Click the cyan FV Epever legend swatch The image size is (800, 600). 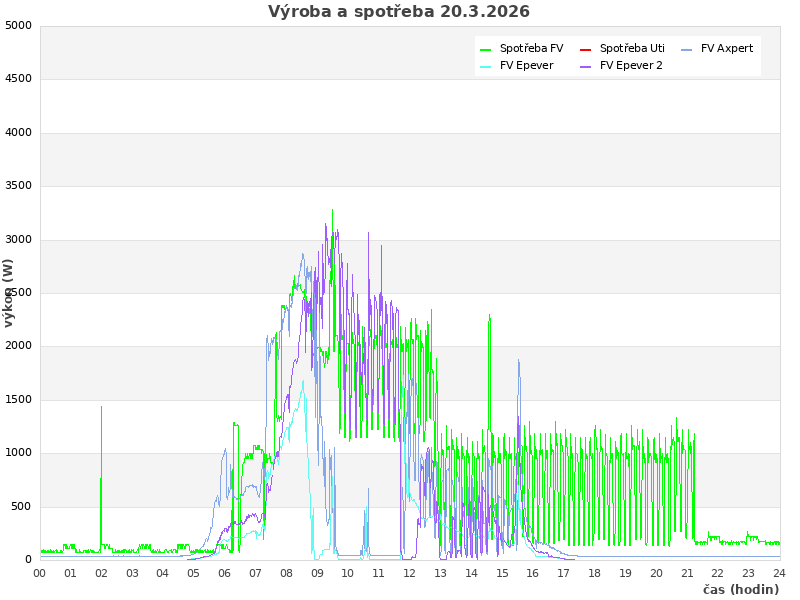coord(486,66)
